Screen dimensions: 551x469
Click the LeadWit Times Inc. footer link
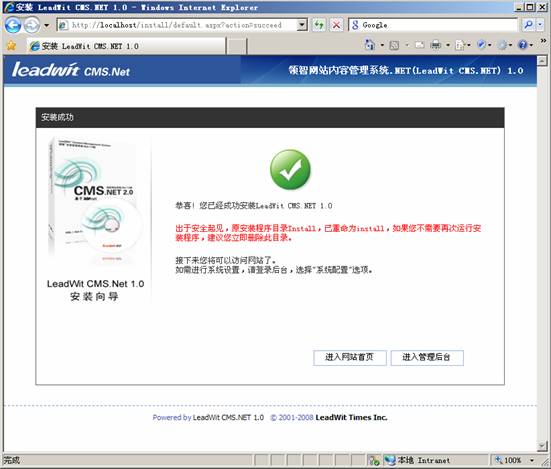[351, 417]
